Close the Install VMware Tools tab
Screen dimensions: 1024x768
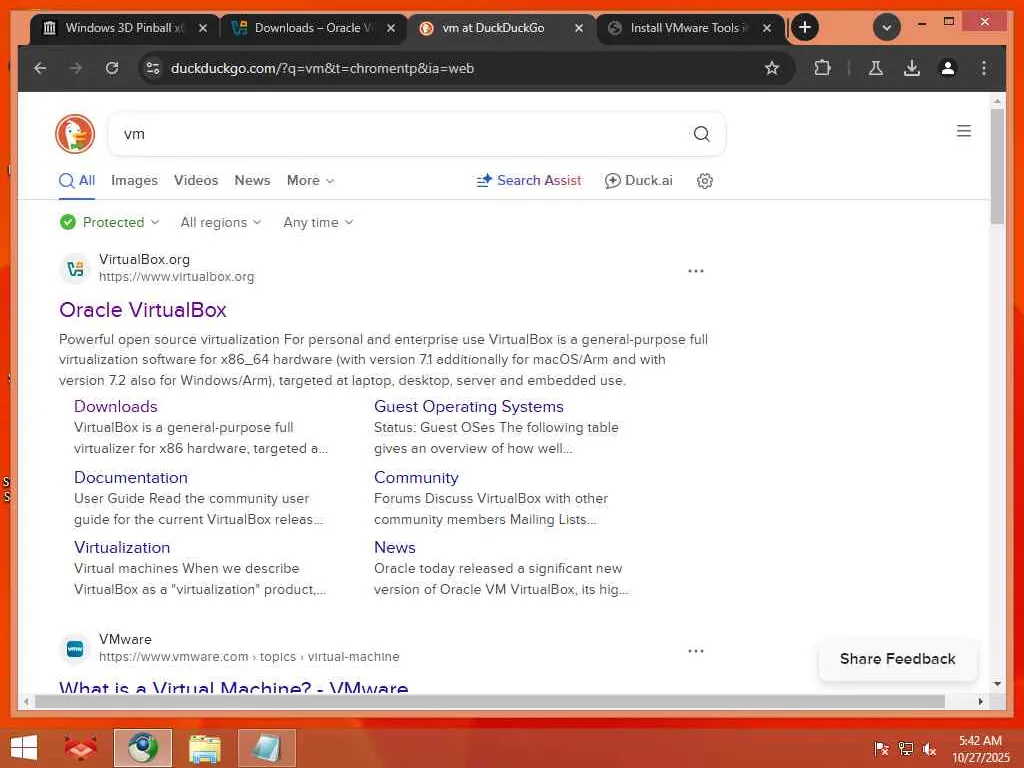click(767, 28)
